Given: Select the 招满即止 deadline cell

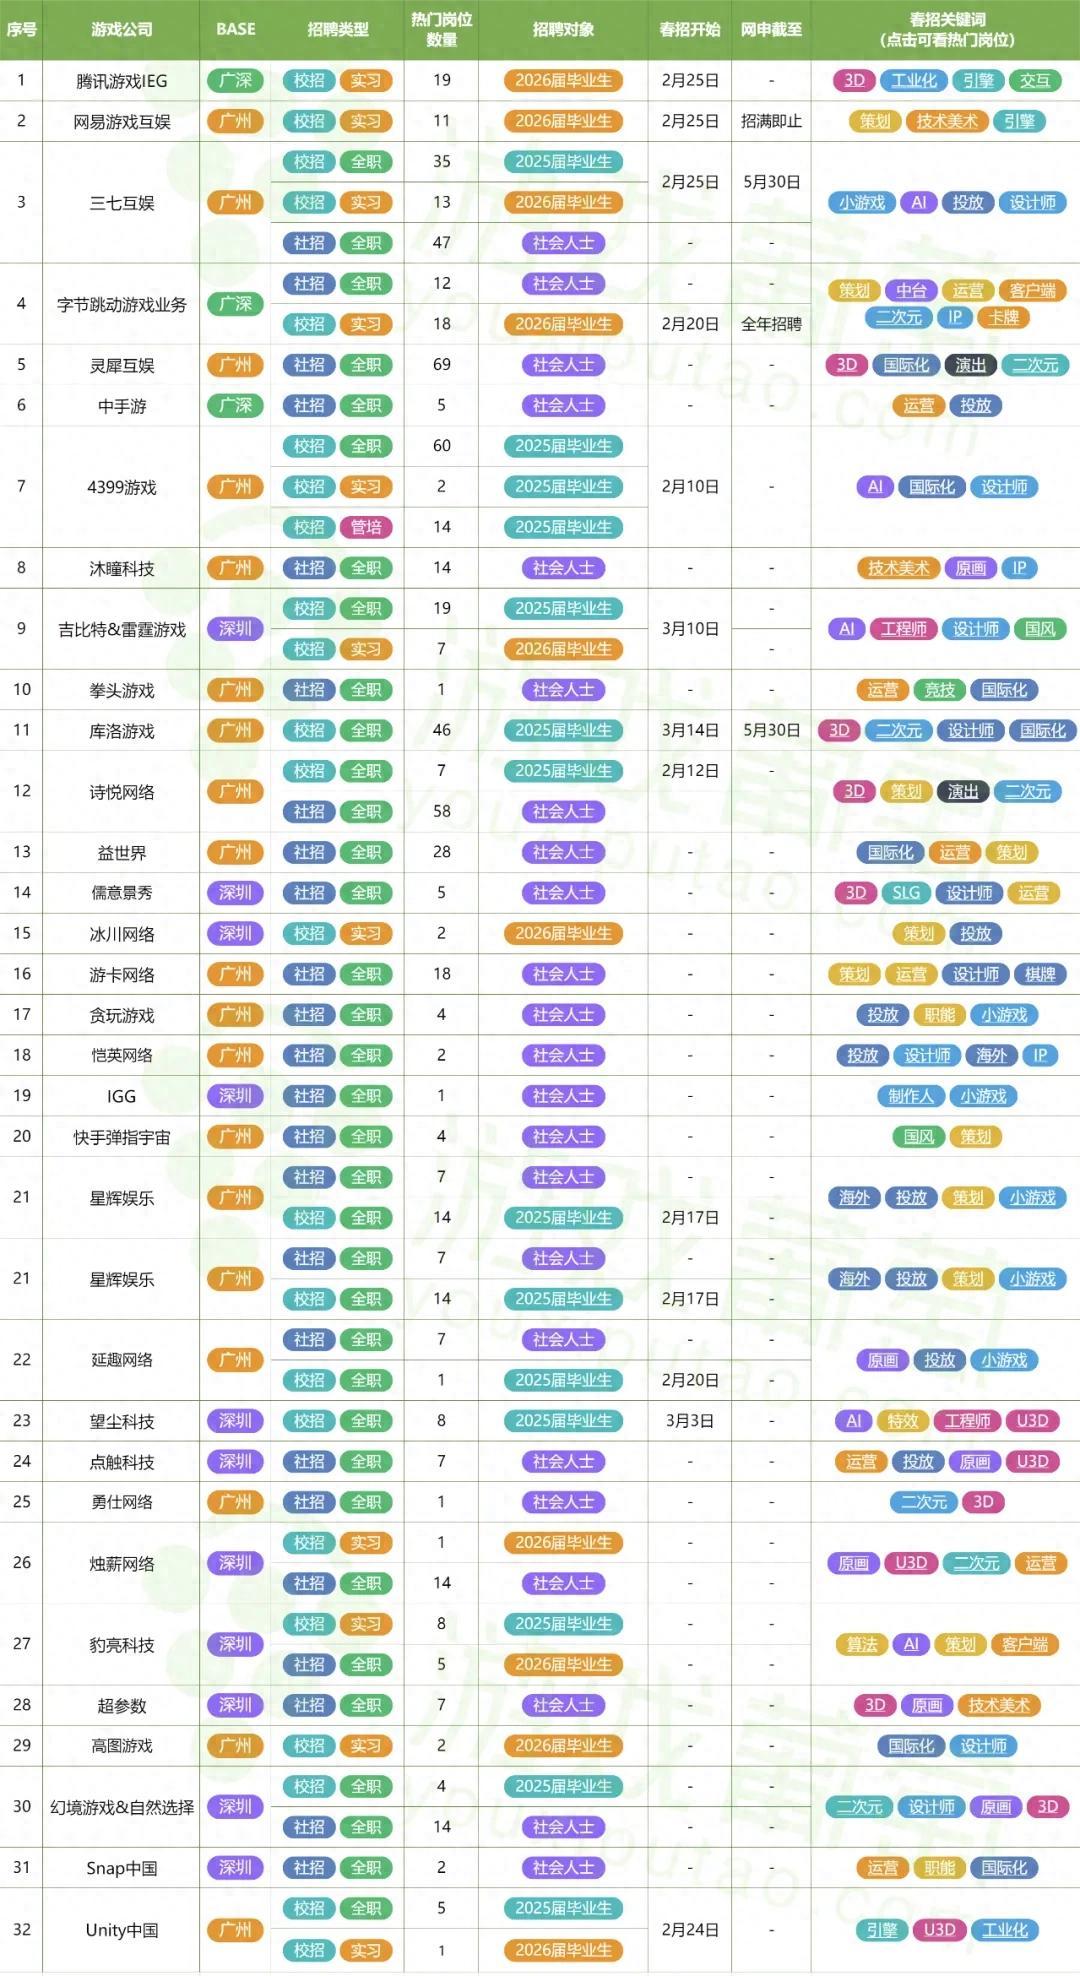Looking at the screenshot, I should [771, 121].
